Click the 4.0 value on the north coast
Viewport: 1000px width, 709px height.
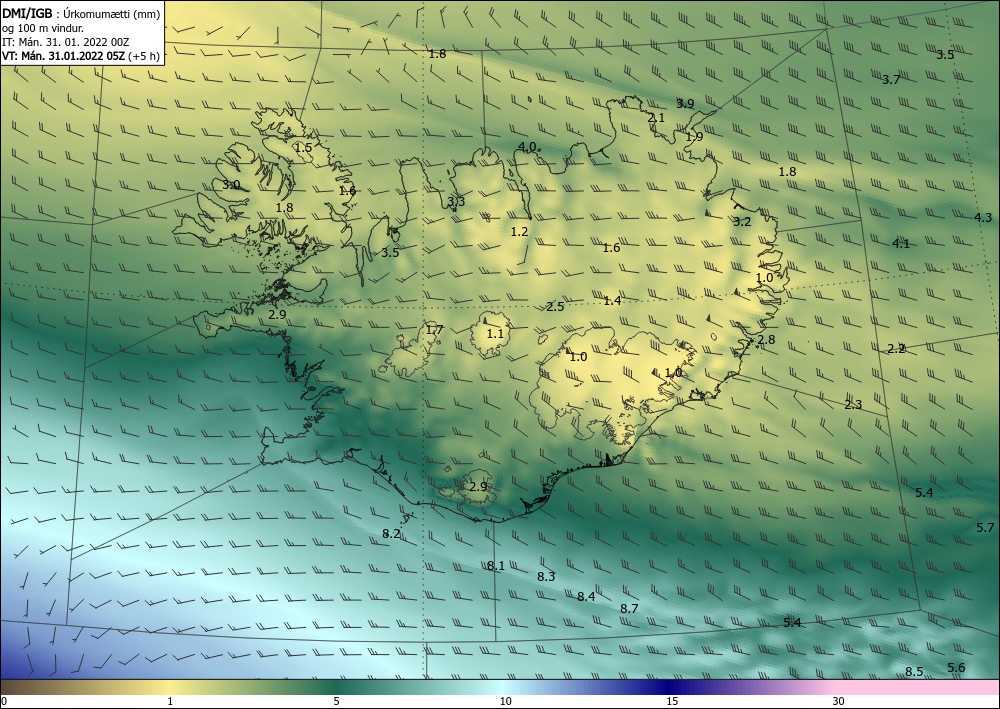(x=527, y=147)
